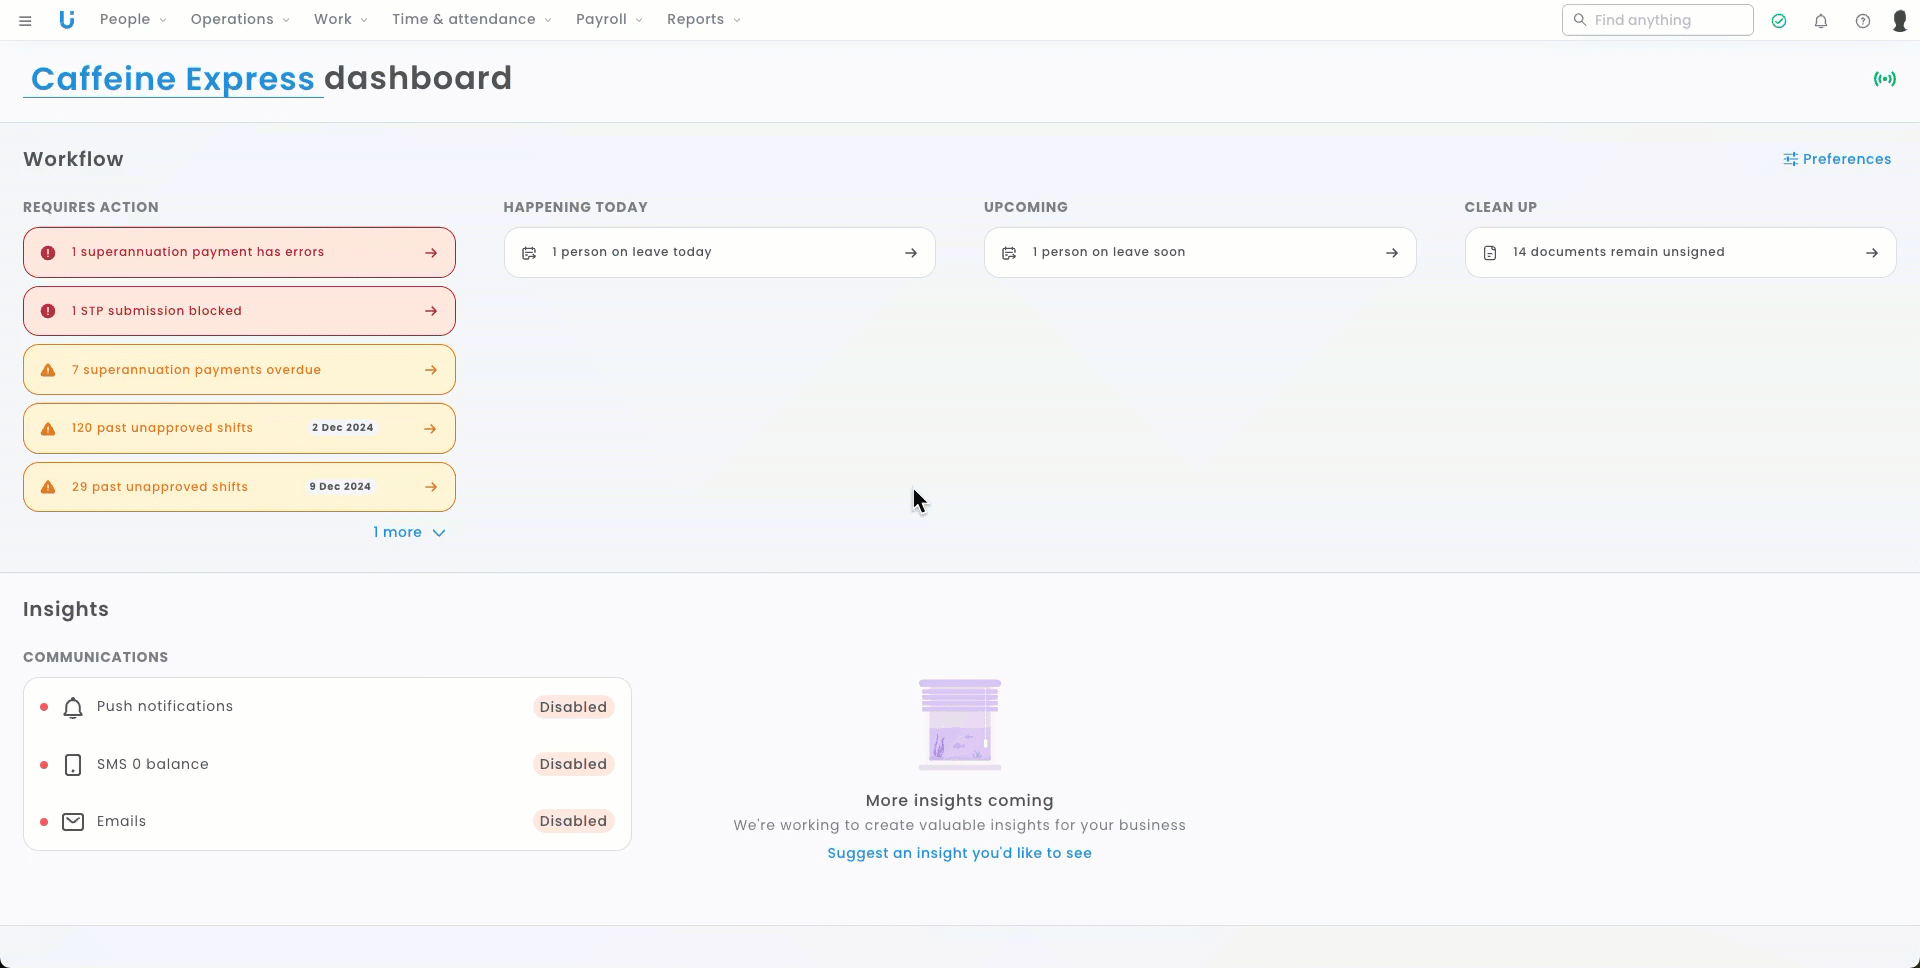This screenshot has height=968, width=1920.
Task: Expand the People dropdown menu
Action: pos(133,20)
